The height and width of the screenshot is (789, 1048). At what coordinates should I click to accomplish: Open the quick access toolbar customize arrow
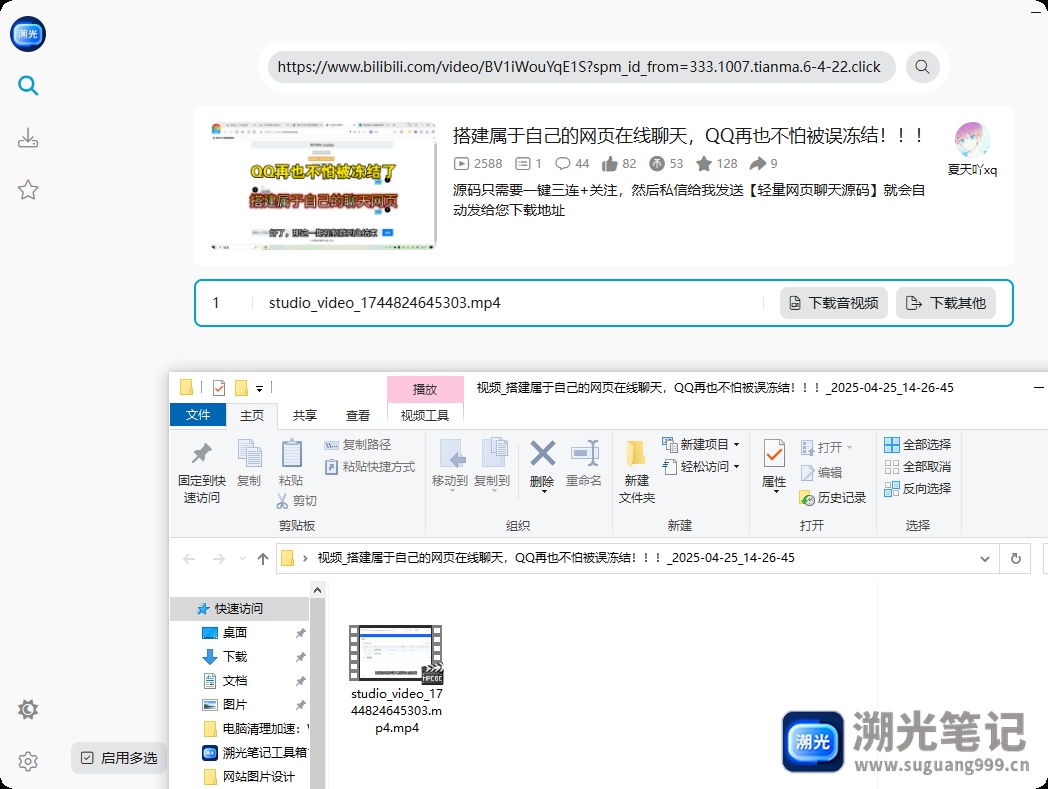(x=259, y=388)
